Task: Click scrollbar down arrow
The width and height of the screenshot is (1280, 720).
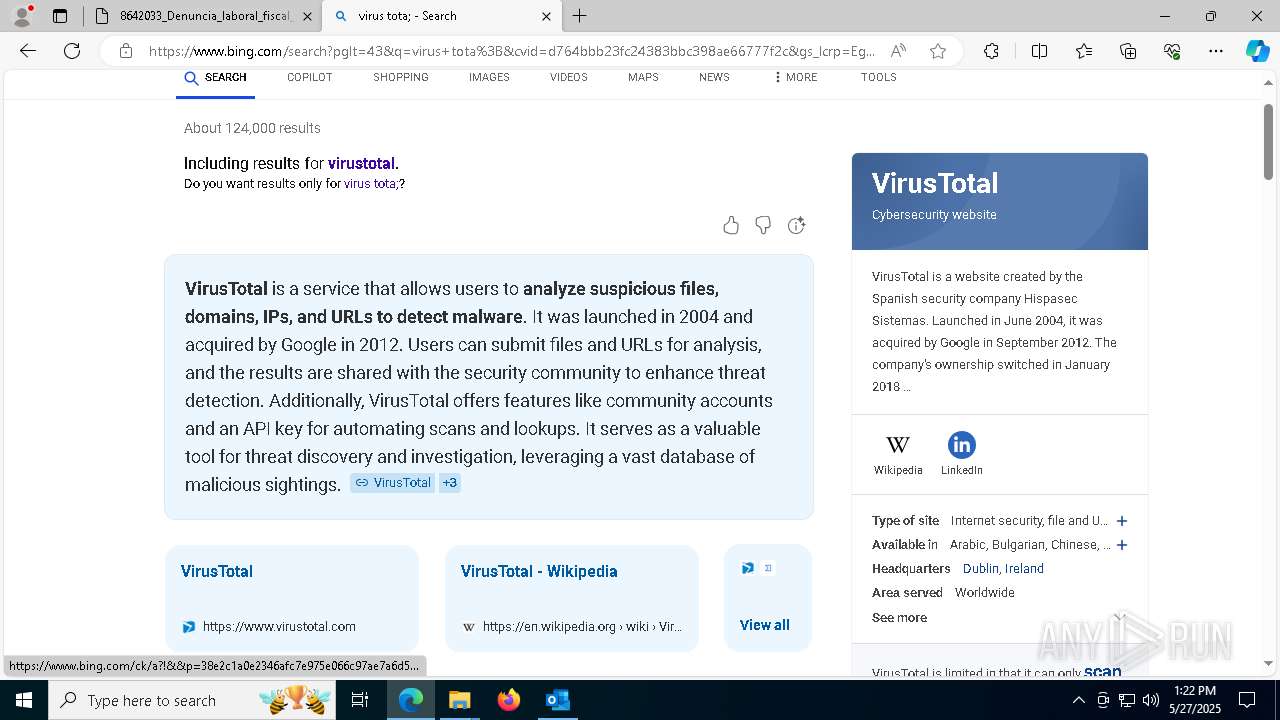Action: (1268, 663)
